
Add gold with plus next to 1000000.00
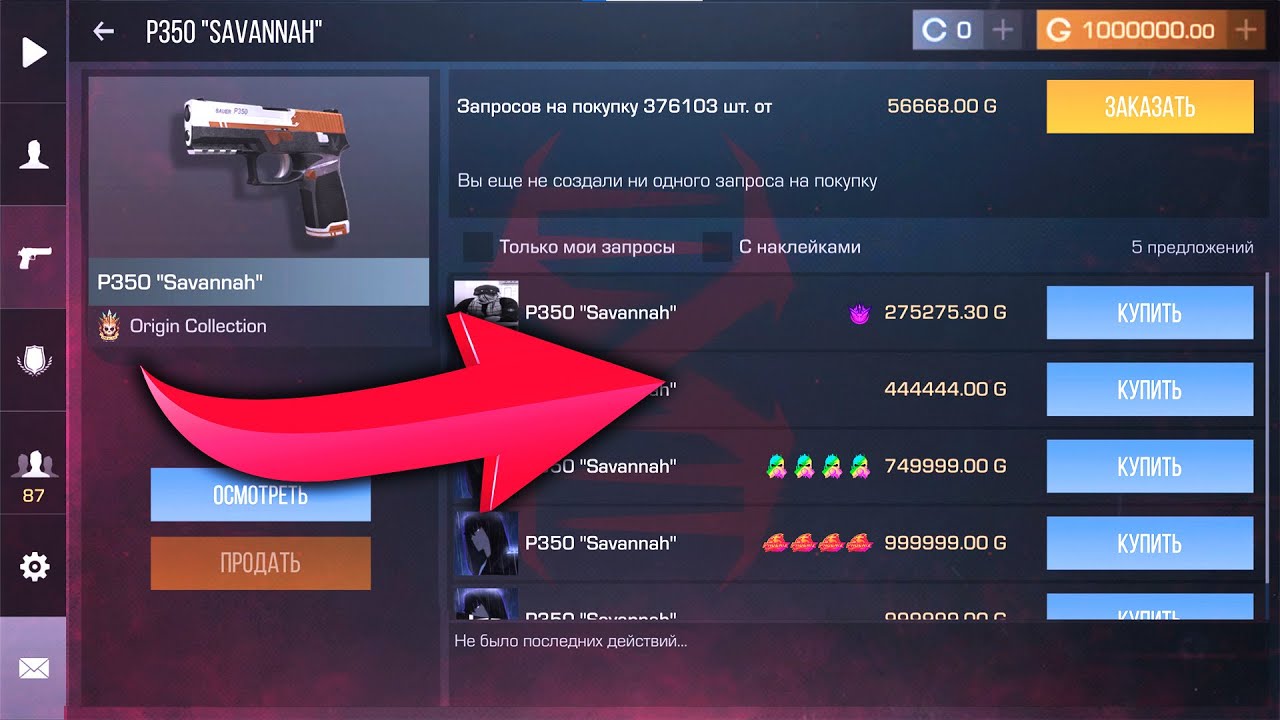(x=1246, y=30)
